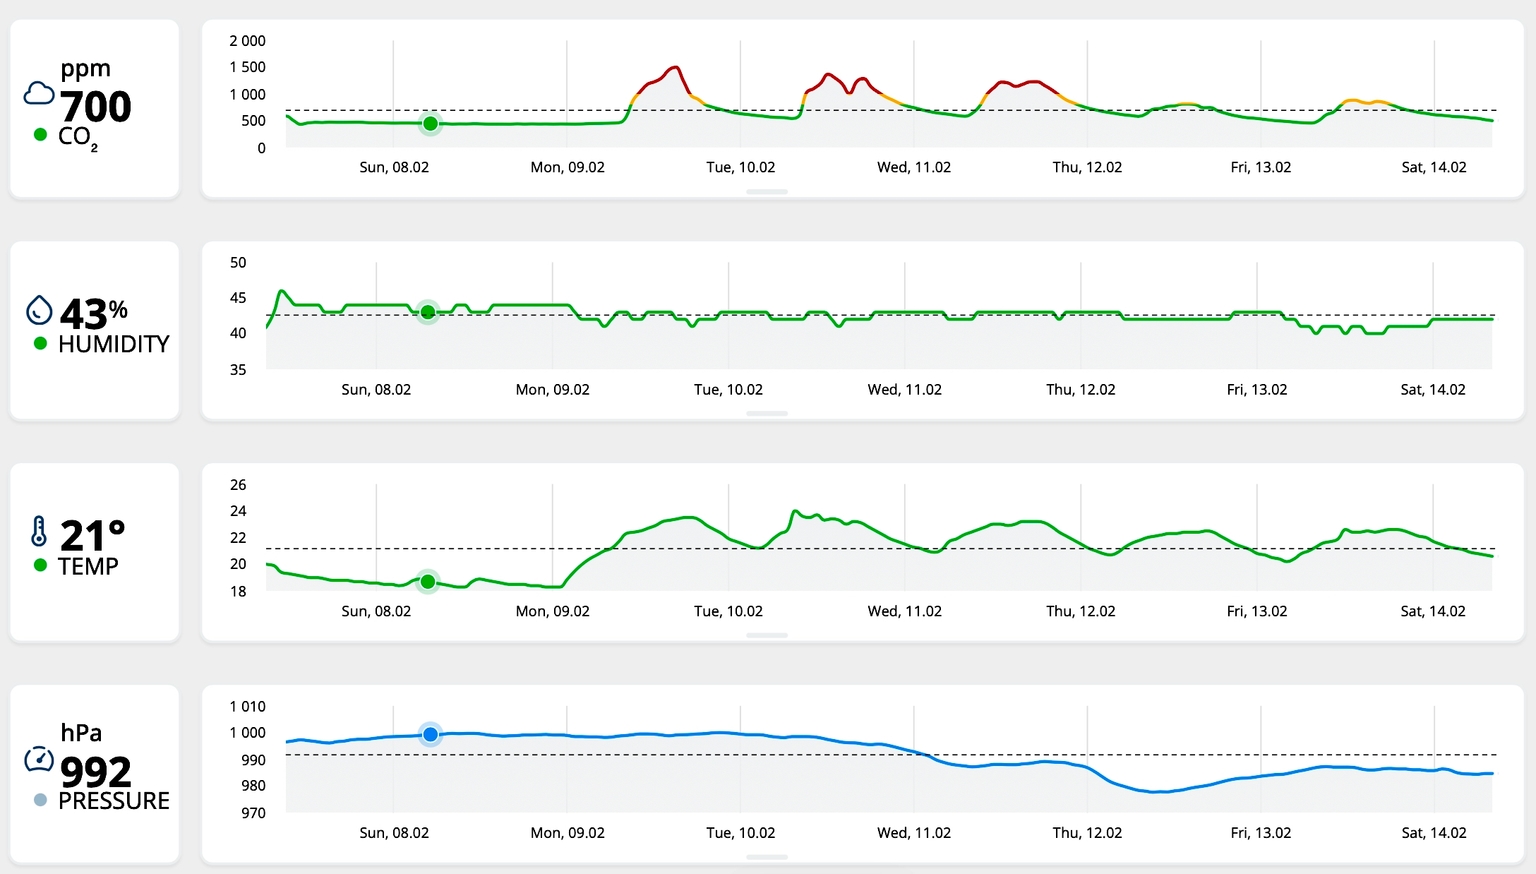Click the pressure gauge icon
Viewport: 1536px width, 874px height.
[39, 759]
